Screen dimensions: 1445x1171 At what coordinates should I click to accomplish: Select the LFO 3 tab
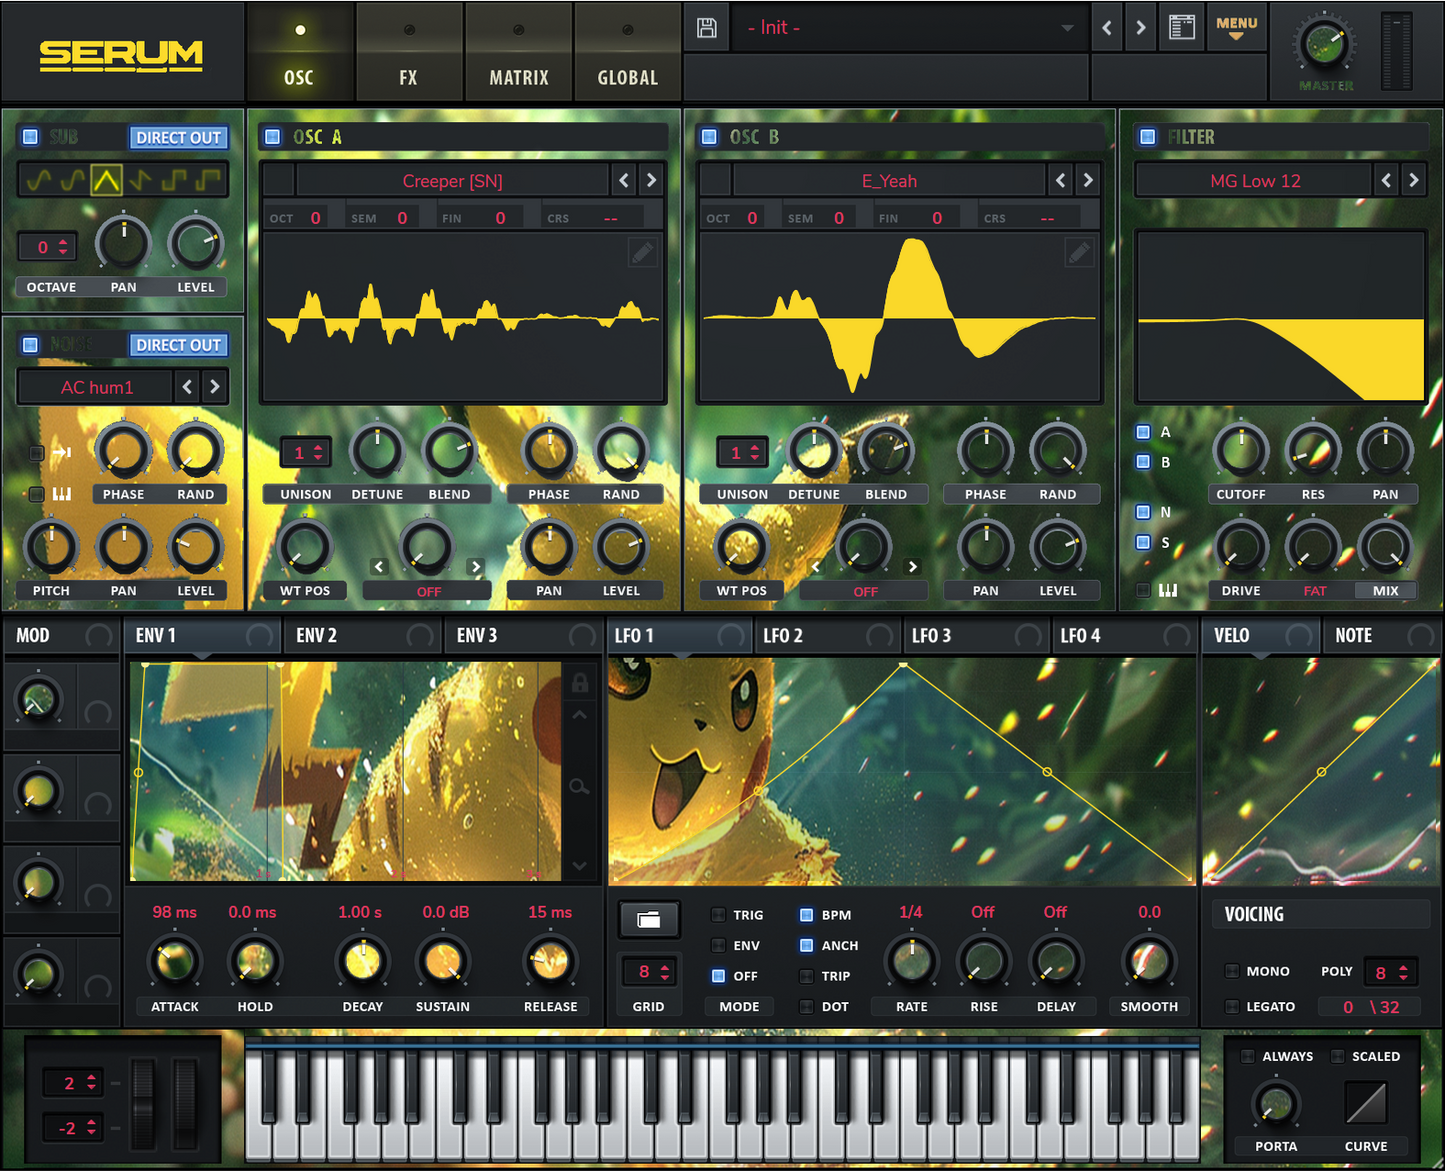pos(975,635)
